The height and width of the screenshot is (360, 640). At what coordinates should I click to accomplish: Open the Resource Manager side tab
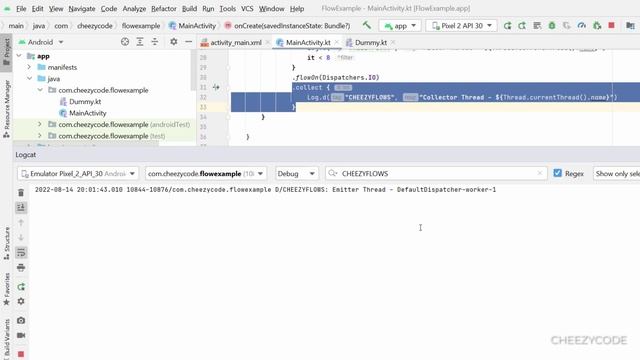click(6, 108)
